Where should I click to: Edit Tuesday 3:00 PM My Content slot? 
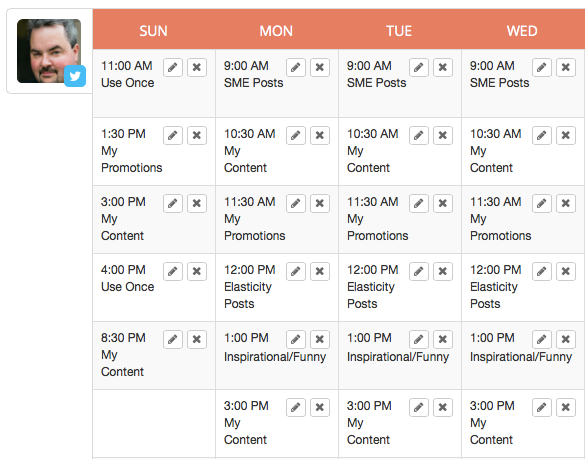[x=419, y=407]
